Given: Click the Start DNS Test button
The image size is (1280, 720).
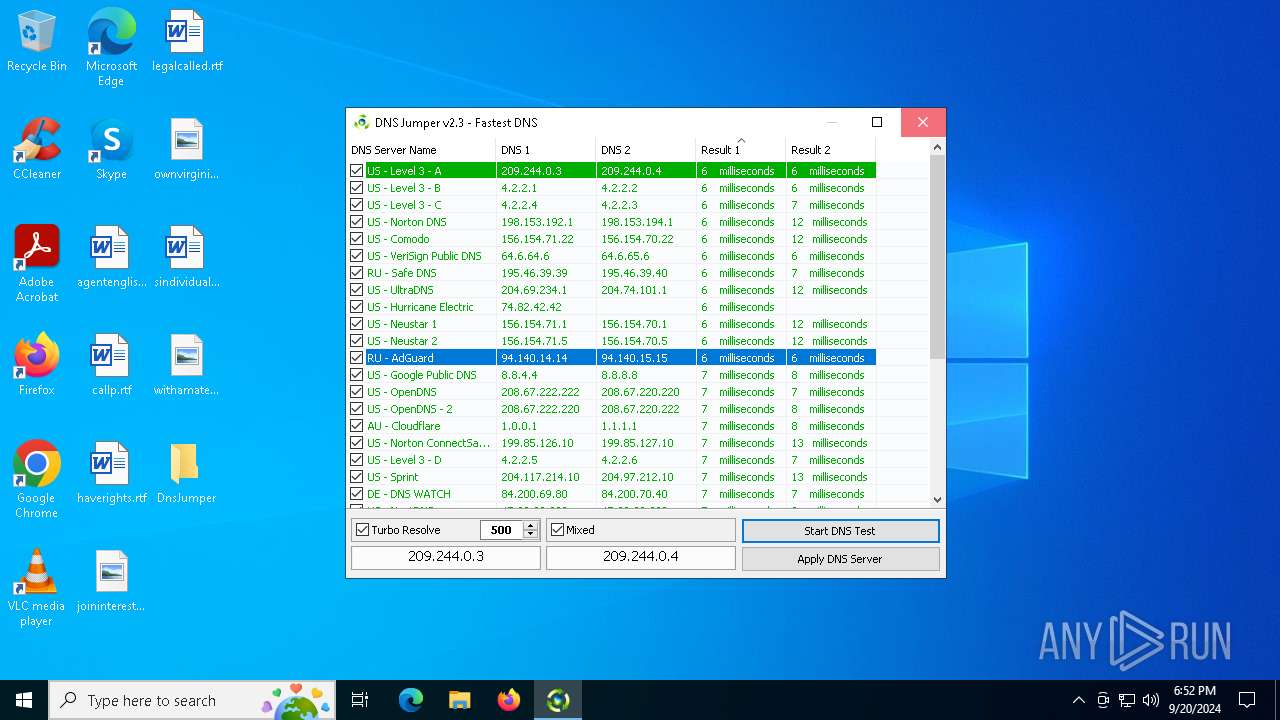Looking at the screenshot, I should point(840,531).
